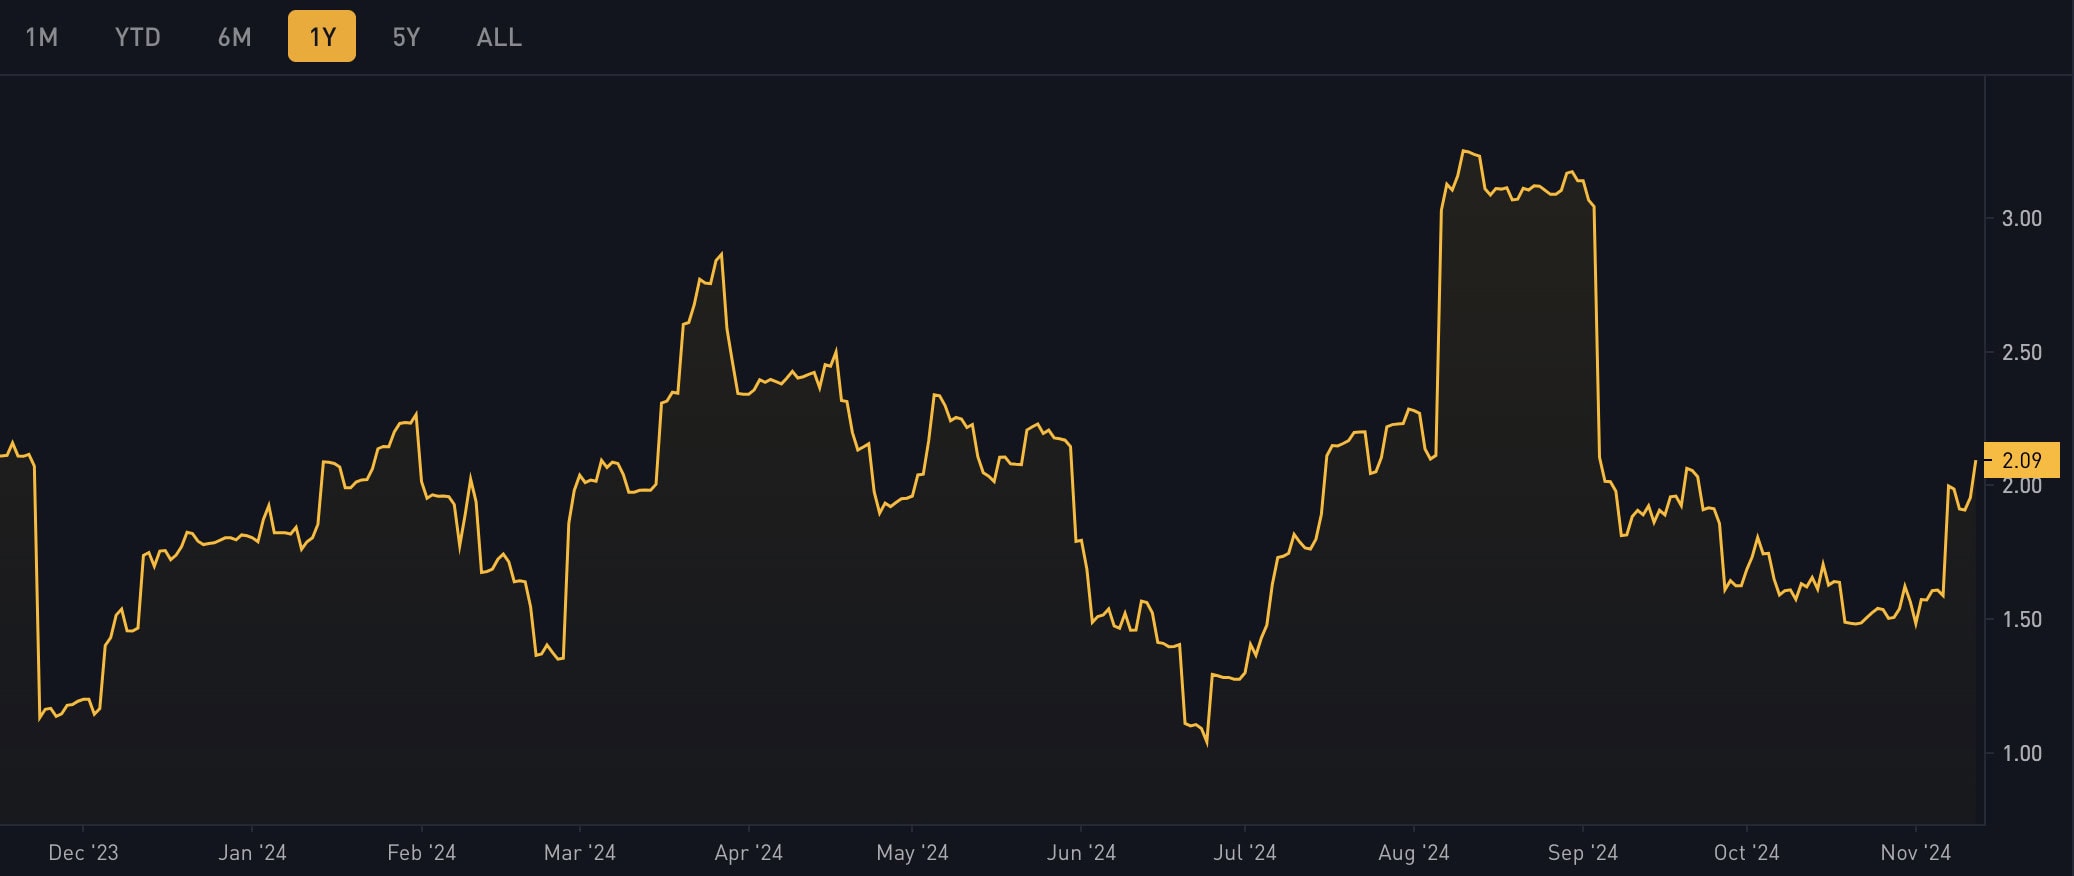Click the Jun '24 date label
Screen dimensions: 2074x876
(1081, 852)
